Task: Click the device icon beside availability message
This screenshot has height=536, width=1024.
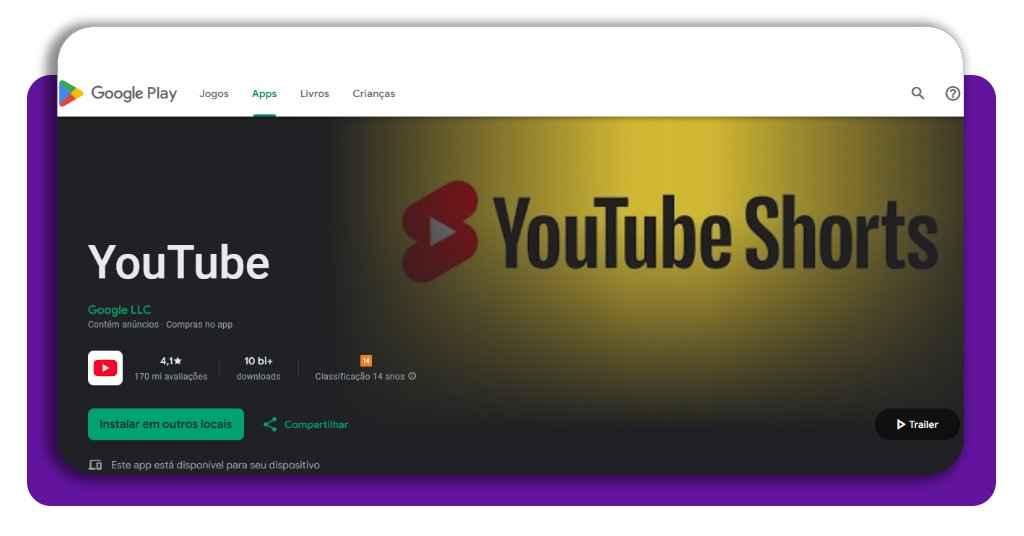Action: click(x=95, y=465)
